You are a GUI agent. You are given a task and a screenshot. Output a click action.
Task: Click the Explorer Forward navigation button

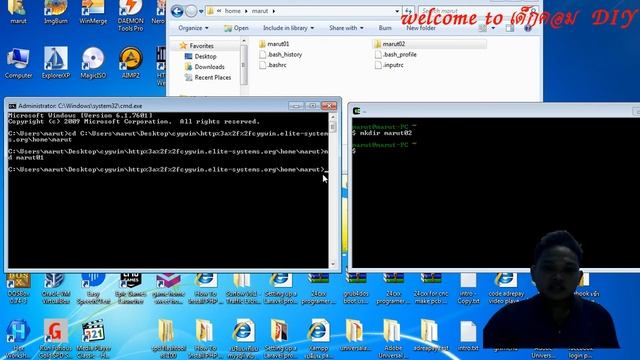(191, 11)
